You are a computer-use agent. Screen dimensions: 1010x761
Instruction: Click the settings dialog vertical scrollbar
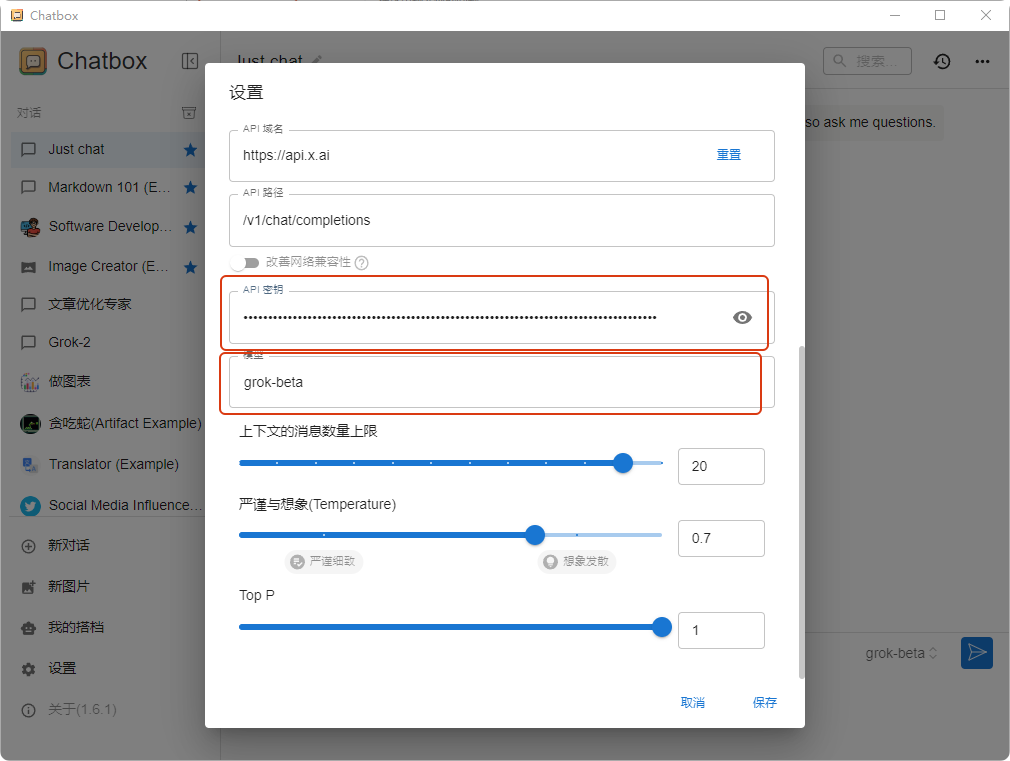pos(801,512)
